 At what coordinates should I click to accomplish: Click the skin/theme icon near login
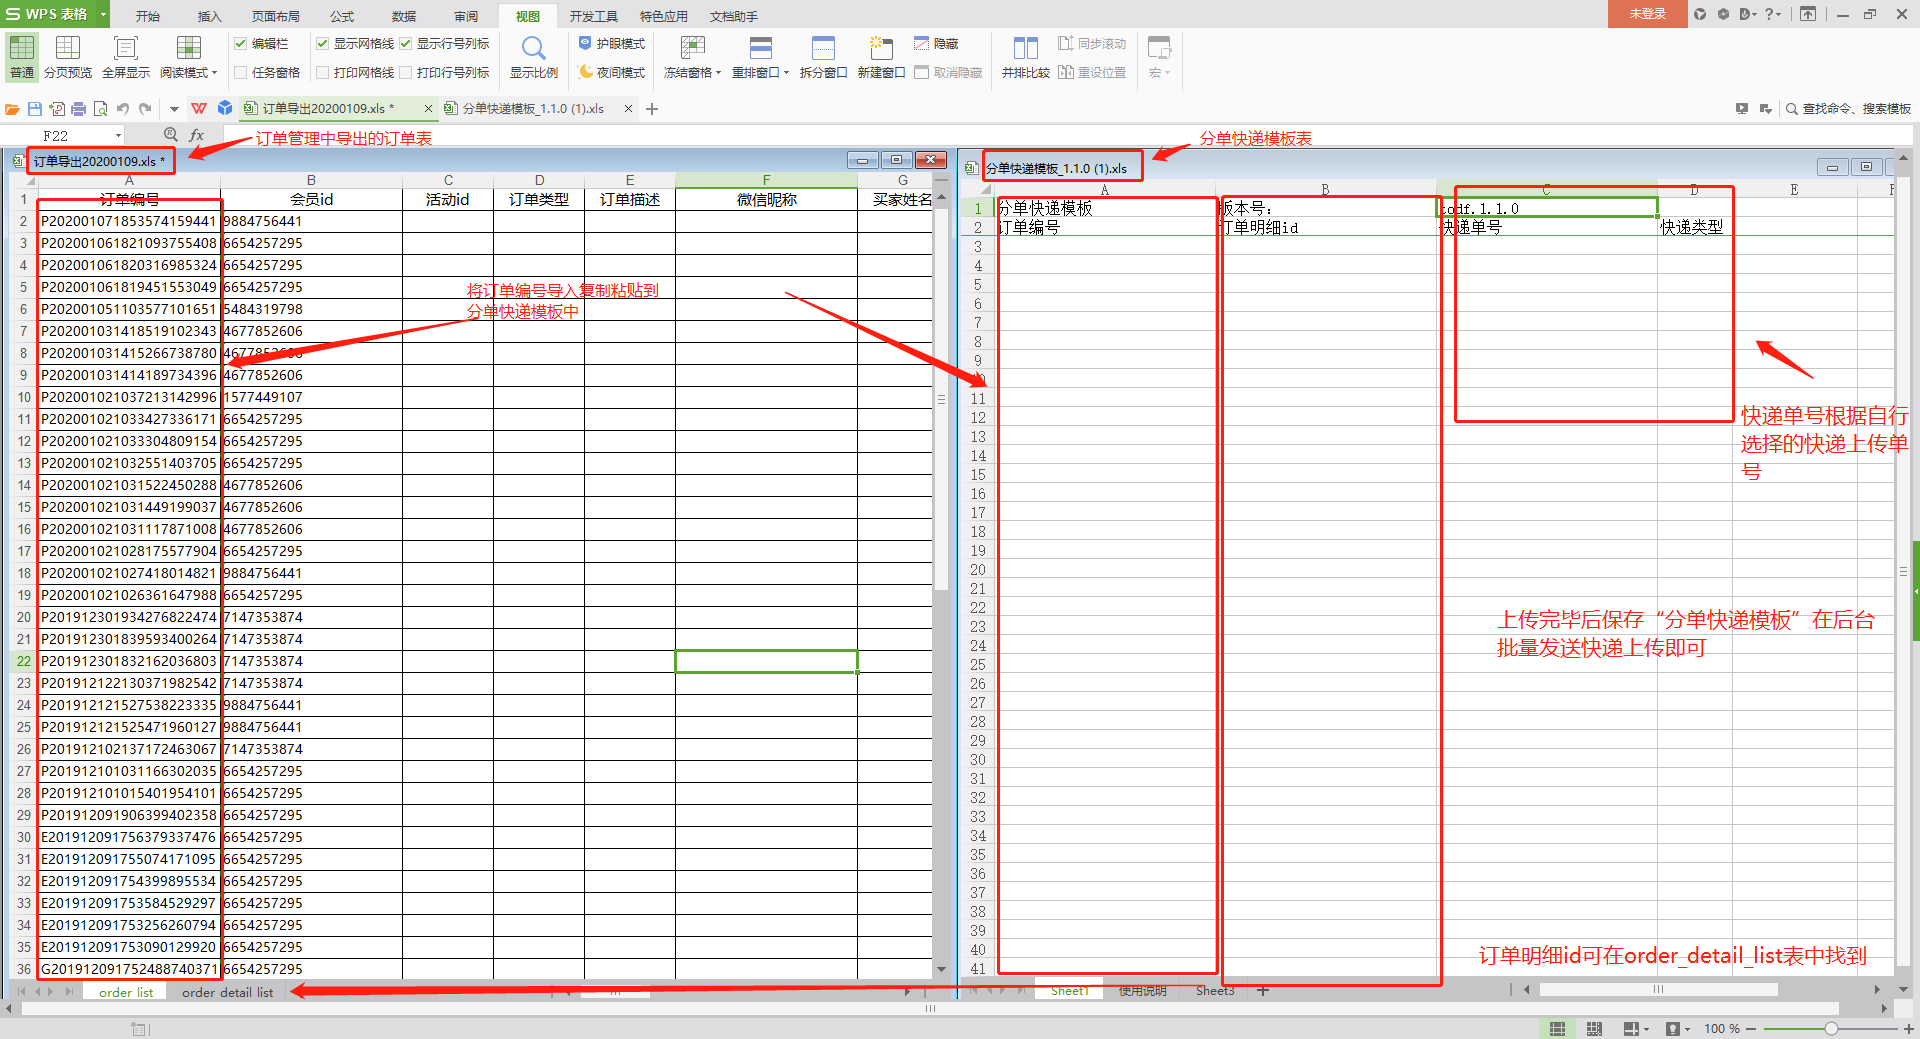point(1700,14)
